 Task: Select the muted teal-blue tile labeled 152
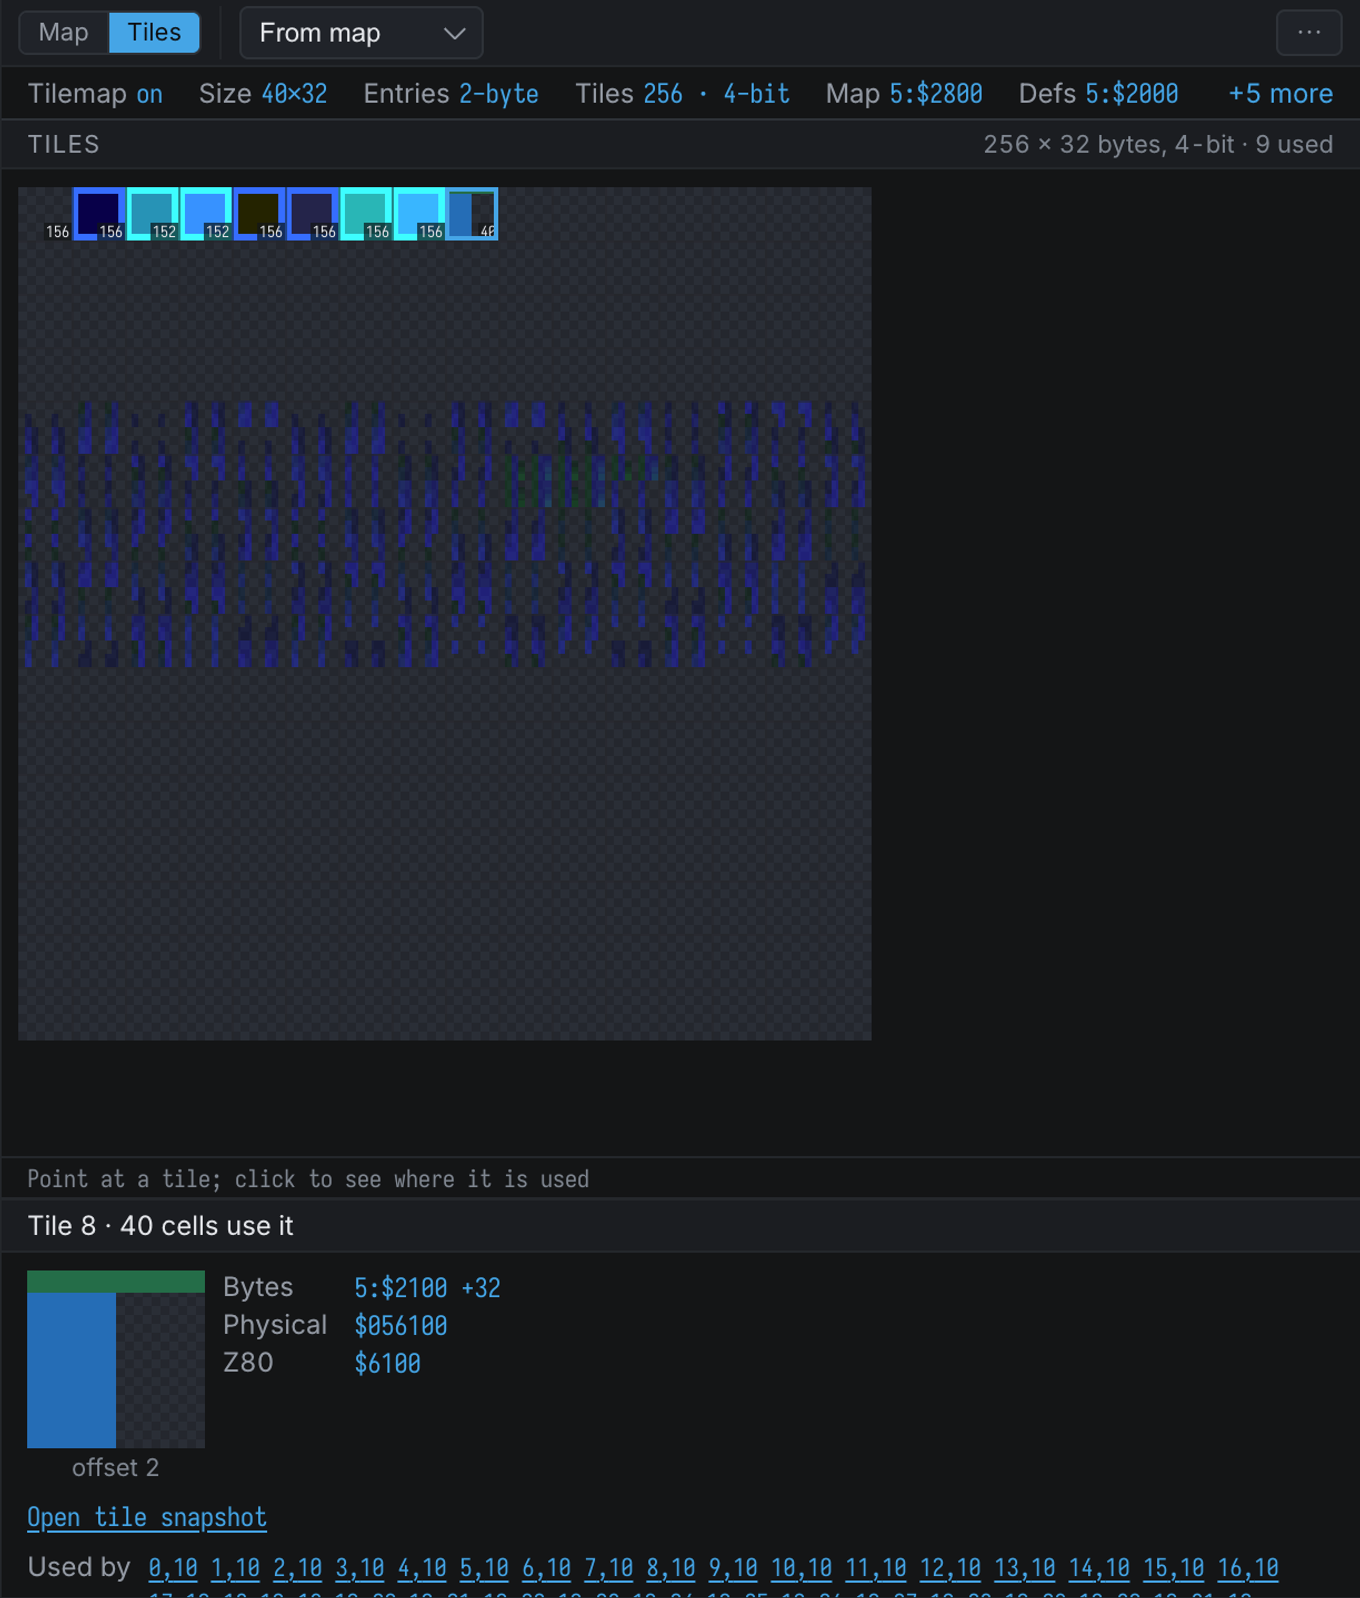(x=152, y=214)
